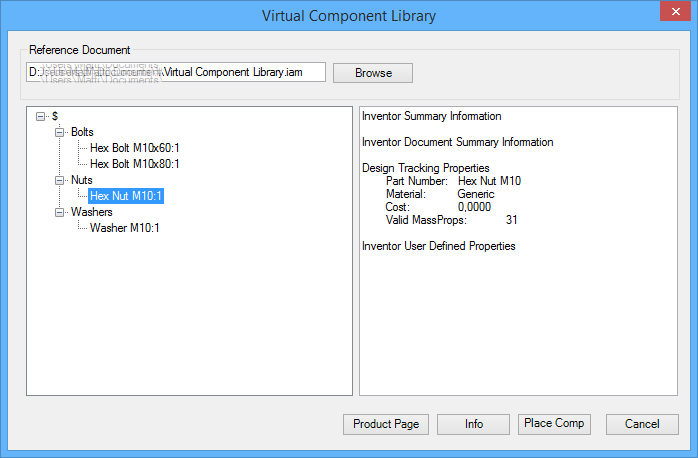The height and width of the screenshot is (458, 698).
Task: Click the Reference Document path field
Action: (x=177, y=73)
